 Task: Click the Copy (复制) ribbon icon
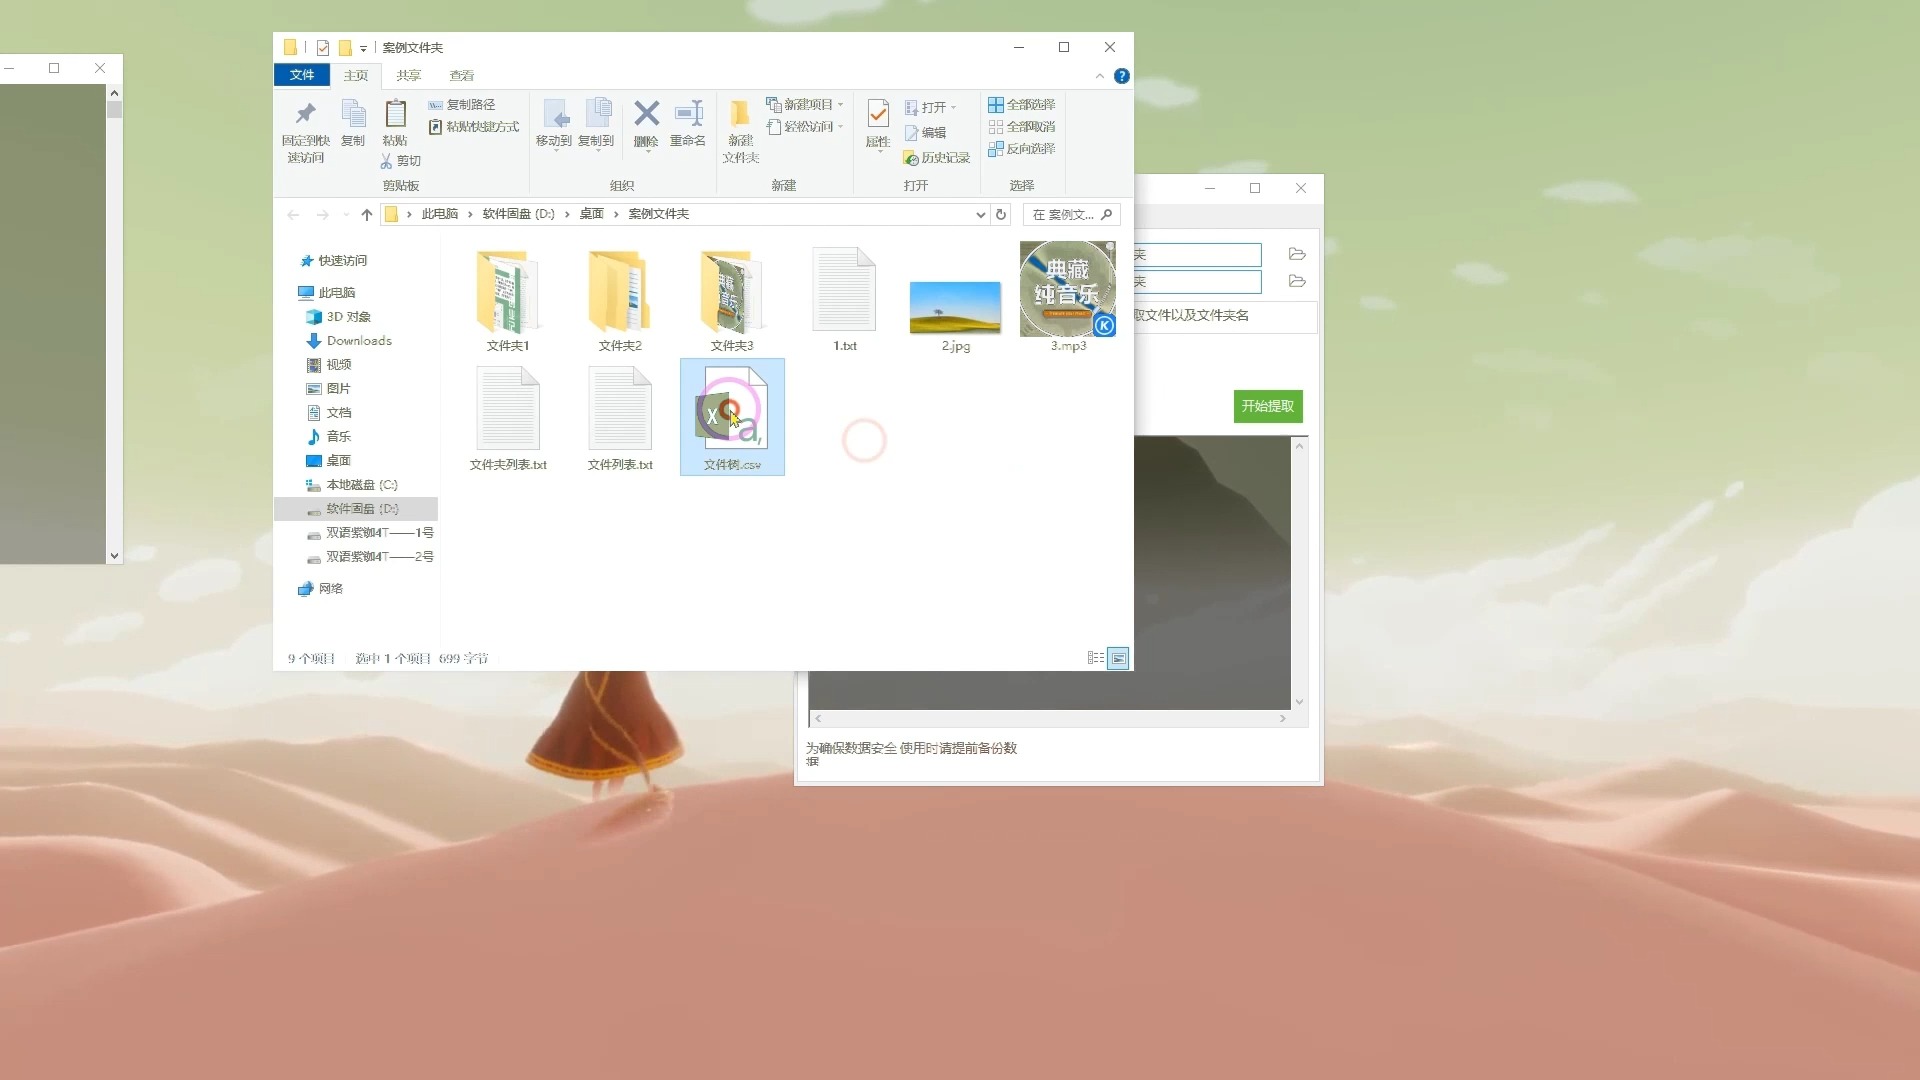[353, 114]
